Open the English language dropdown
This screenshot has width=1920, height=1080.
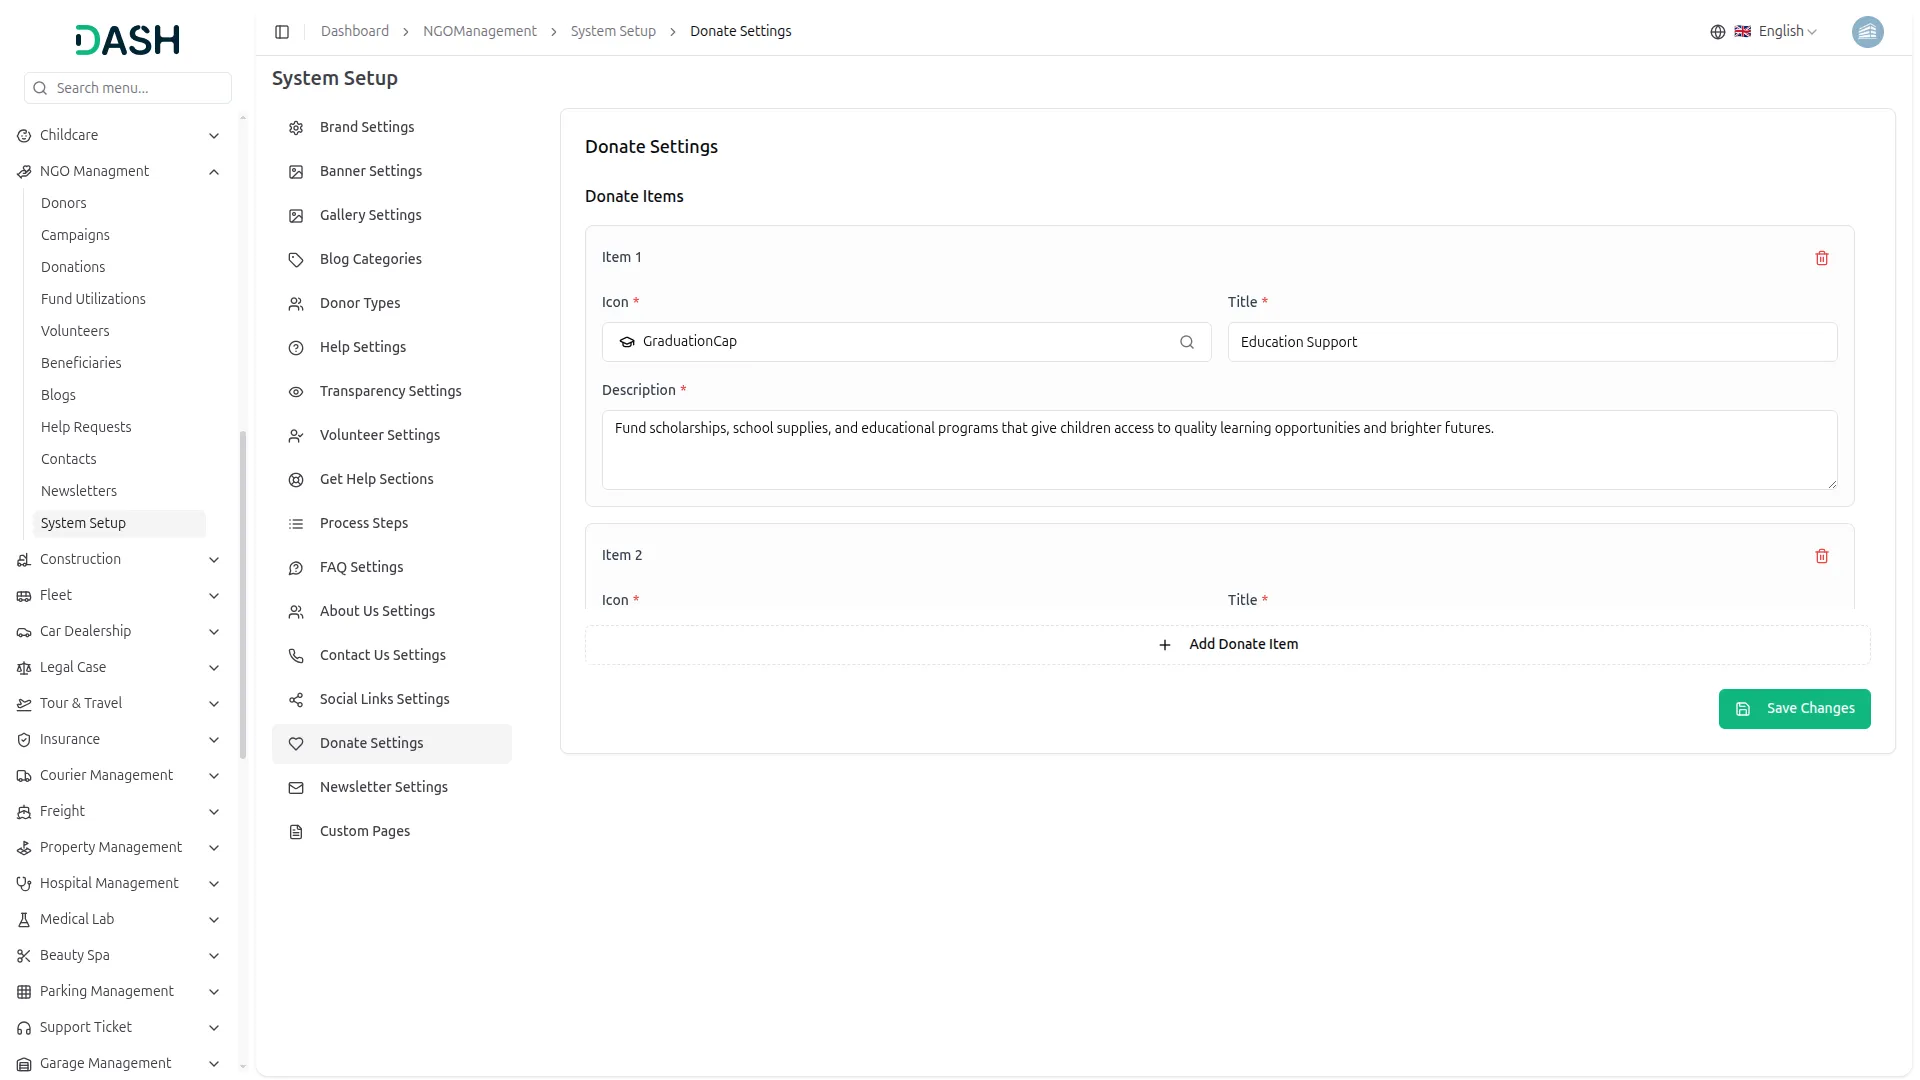pos(1786,32)
